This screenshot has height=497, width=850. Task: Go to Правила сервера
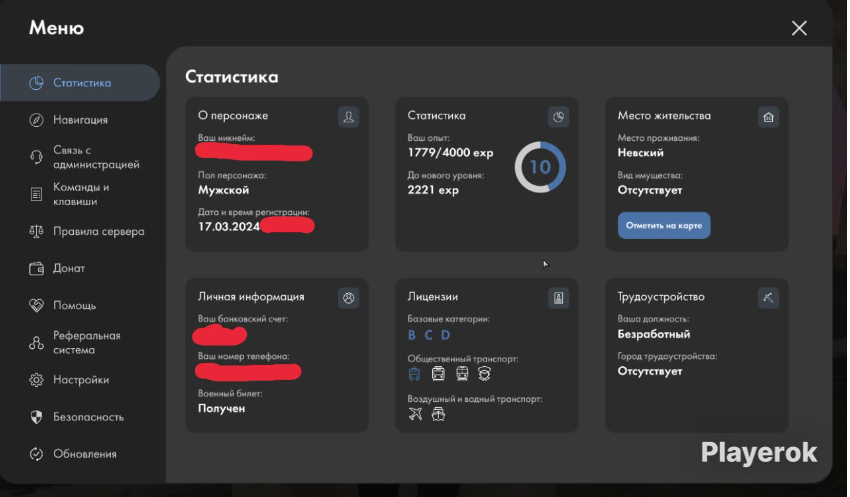pos(99,231)
